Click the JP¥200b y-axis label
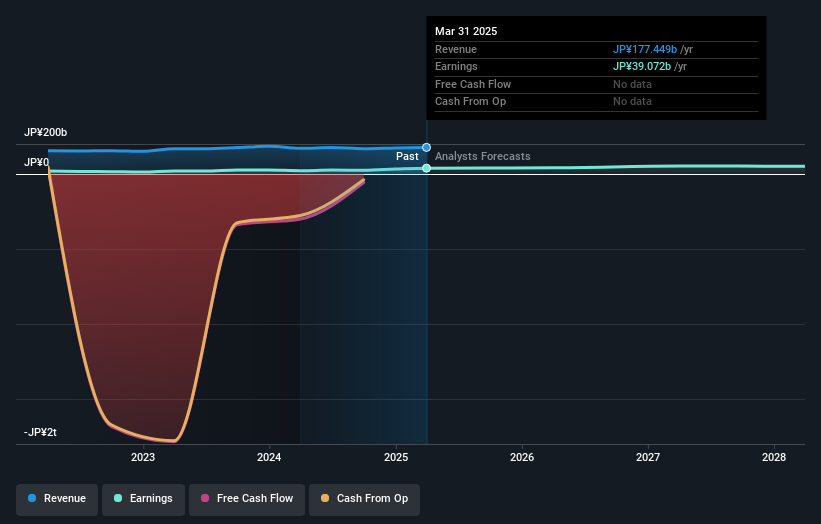821x524 pixels. pos(46,132)
